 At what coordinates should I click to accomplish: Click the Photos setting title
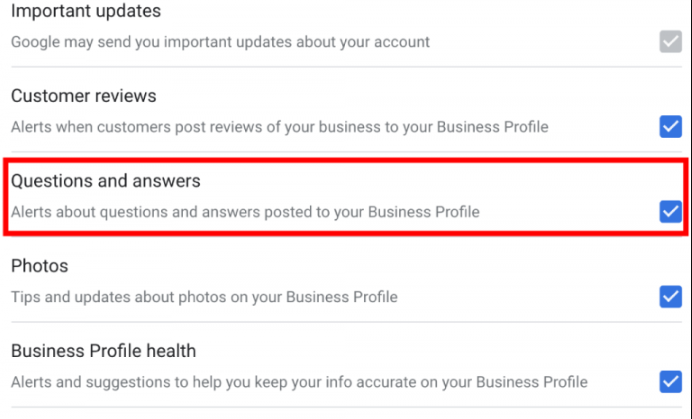coord(40,266)
